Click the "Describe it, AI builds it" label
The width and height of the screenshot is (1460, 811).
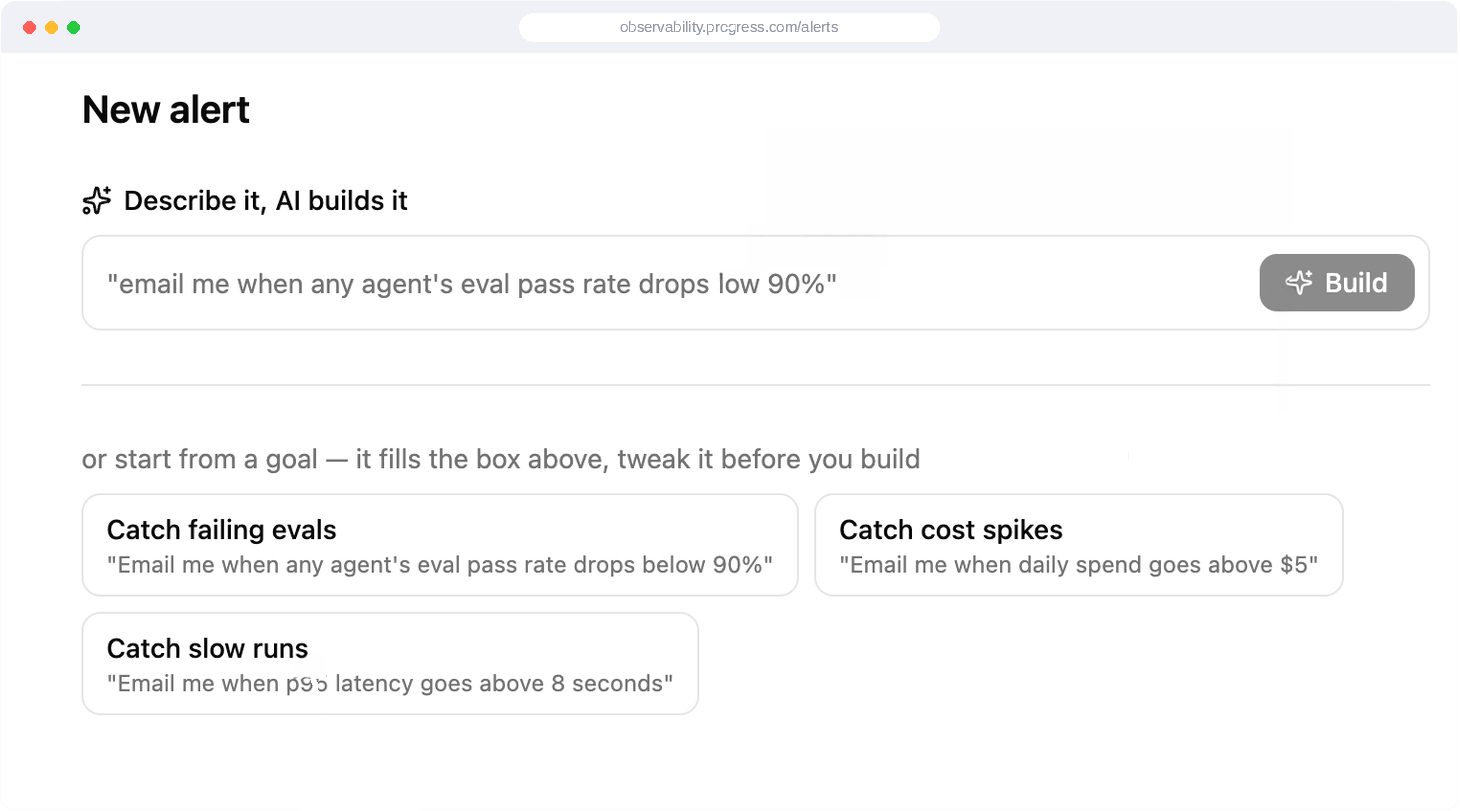click(x=266, y=201)
